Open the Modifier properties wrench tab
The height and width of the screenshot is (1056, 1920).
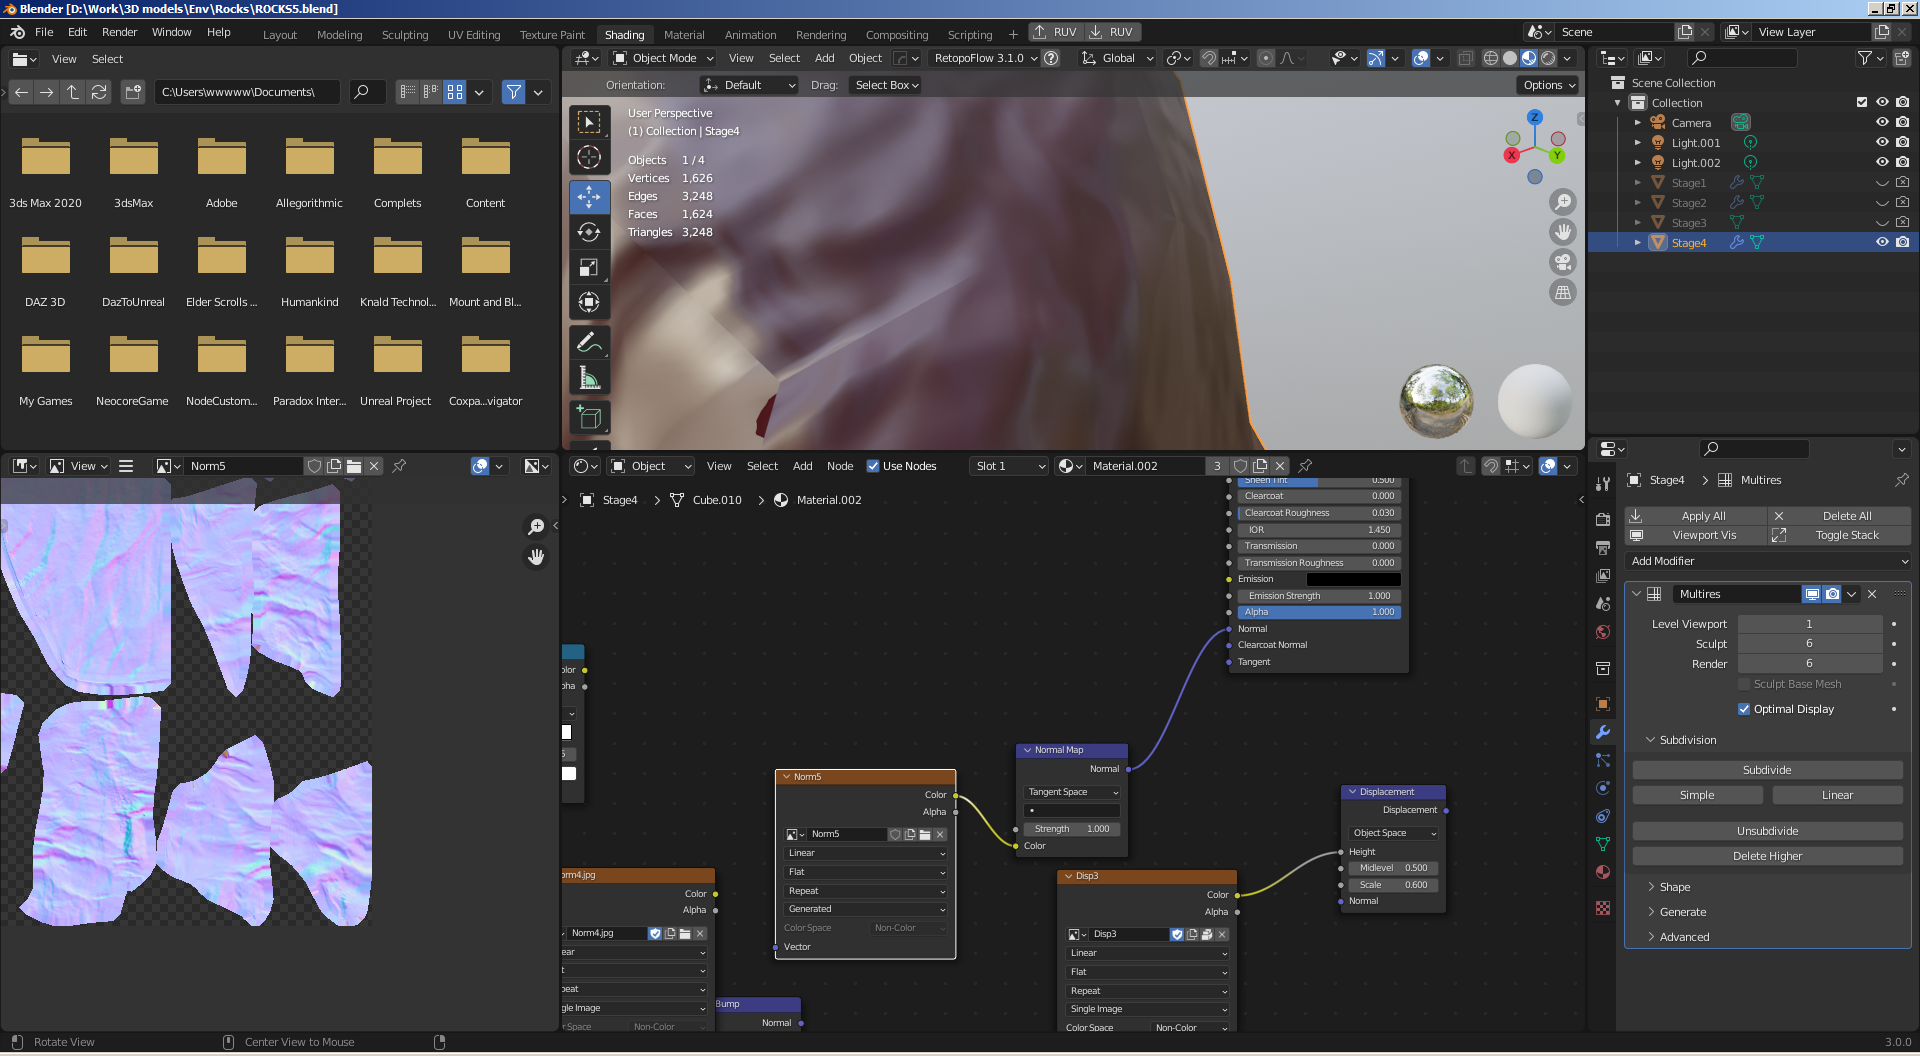[1603, 732]
